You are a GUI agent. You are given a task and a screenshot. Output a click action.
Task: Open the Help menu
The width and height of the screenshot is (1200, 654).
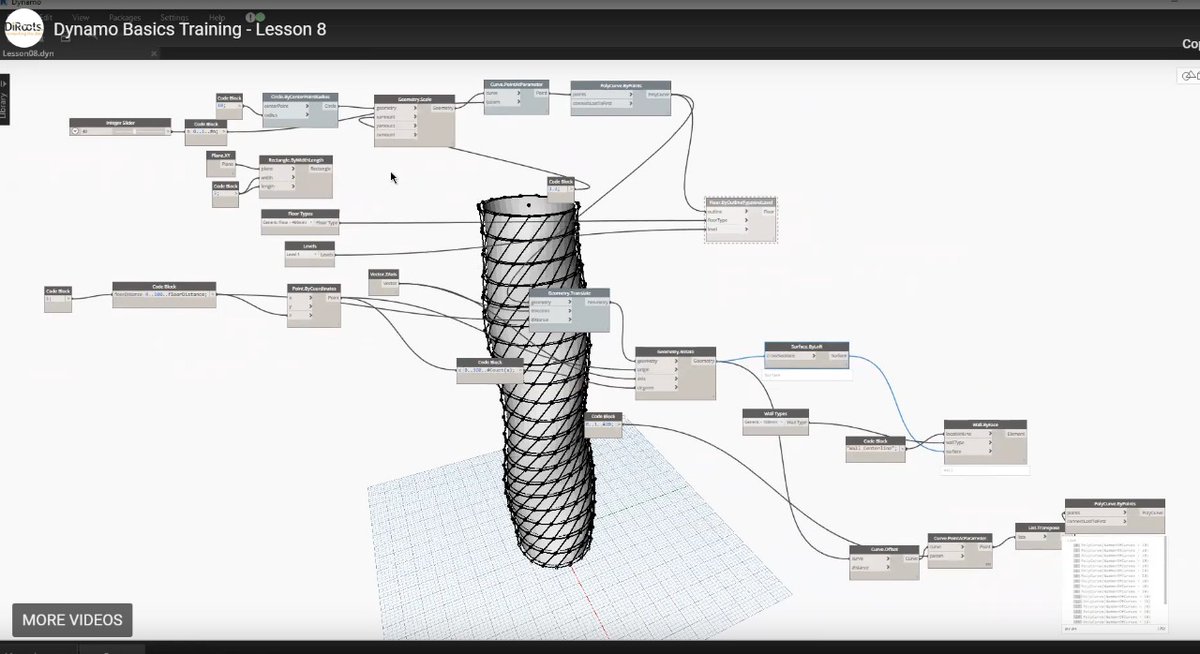coord(217,18)
